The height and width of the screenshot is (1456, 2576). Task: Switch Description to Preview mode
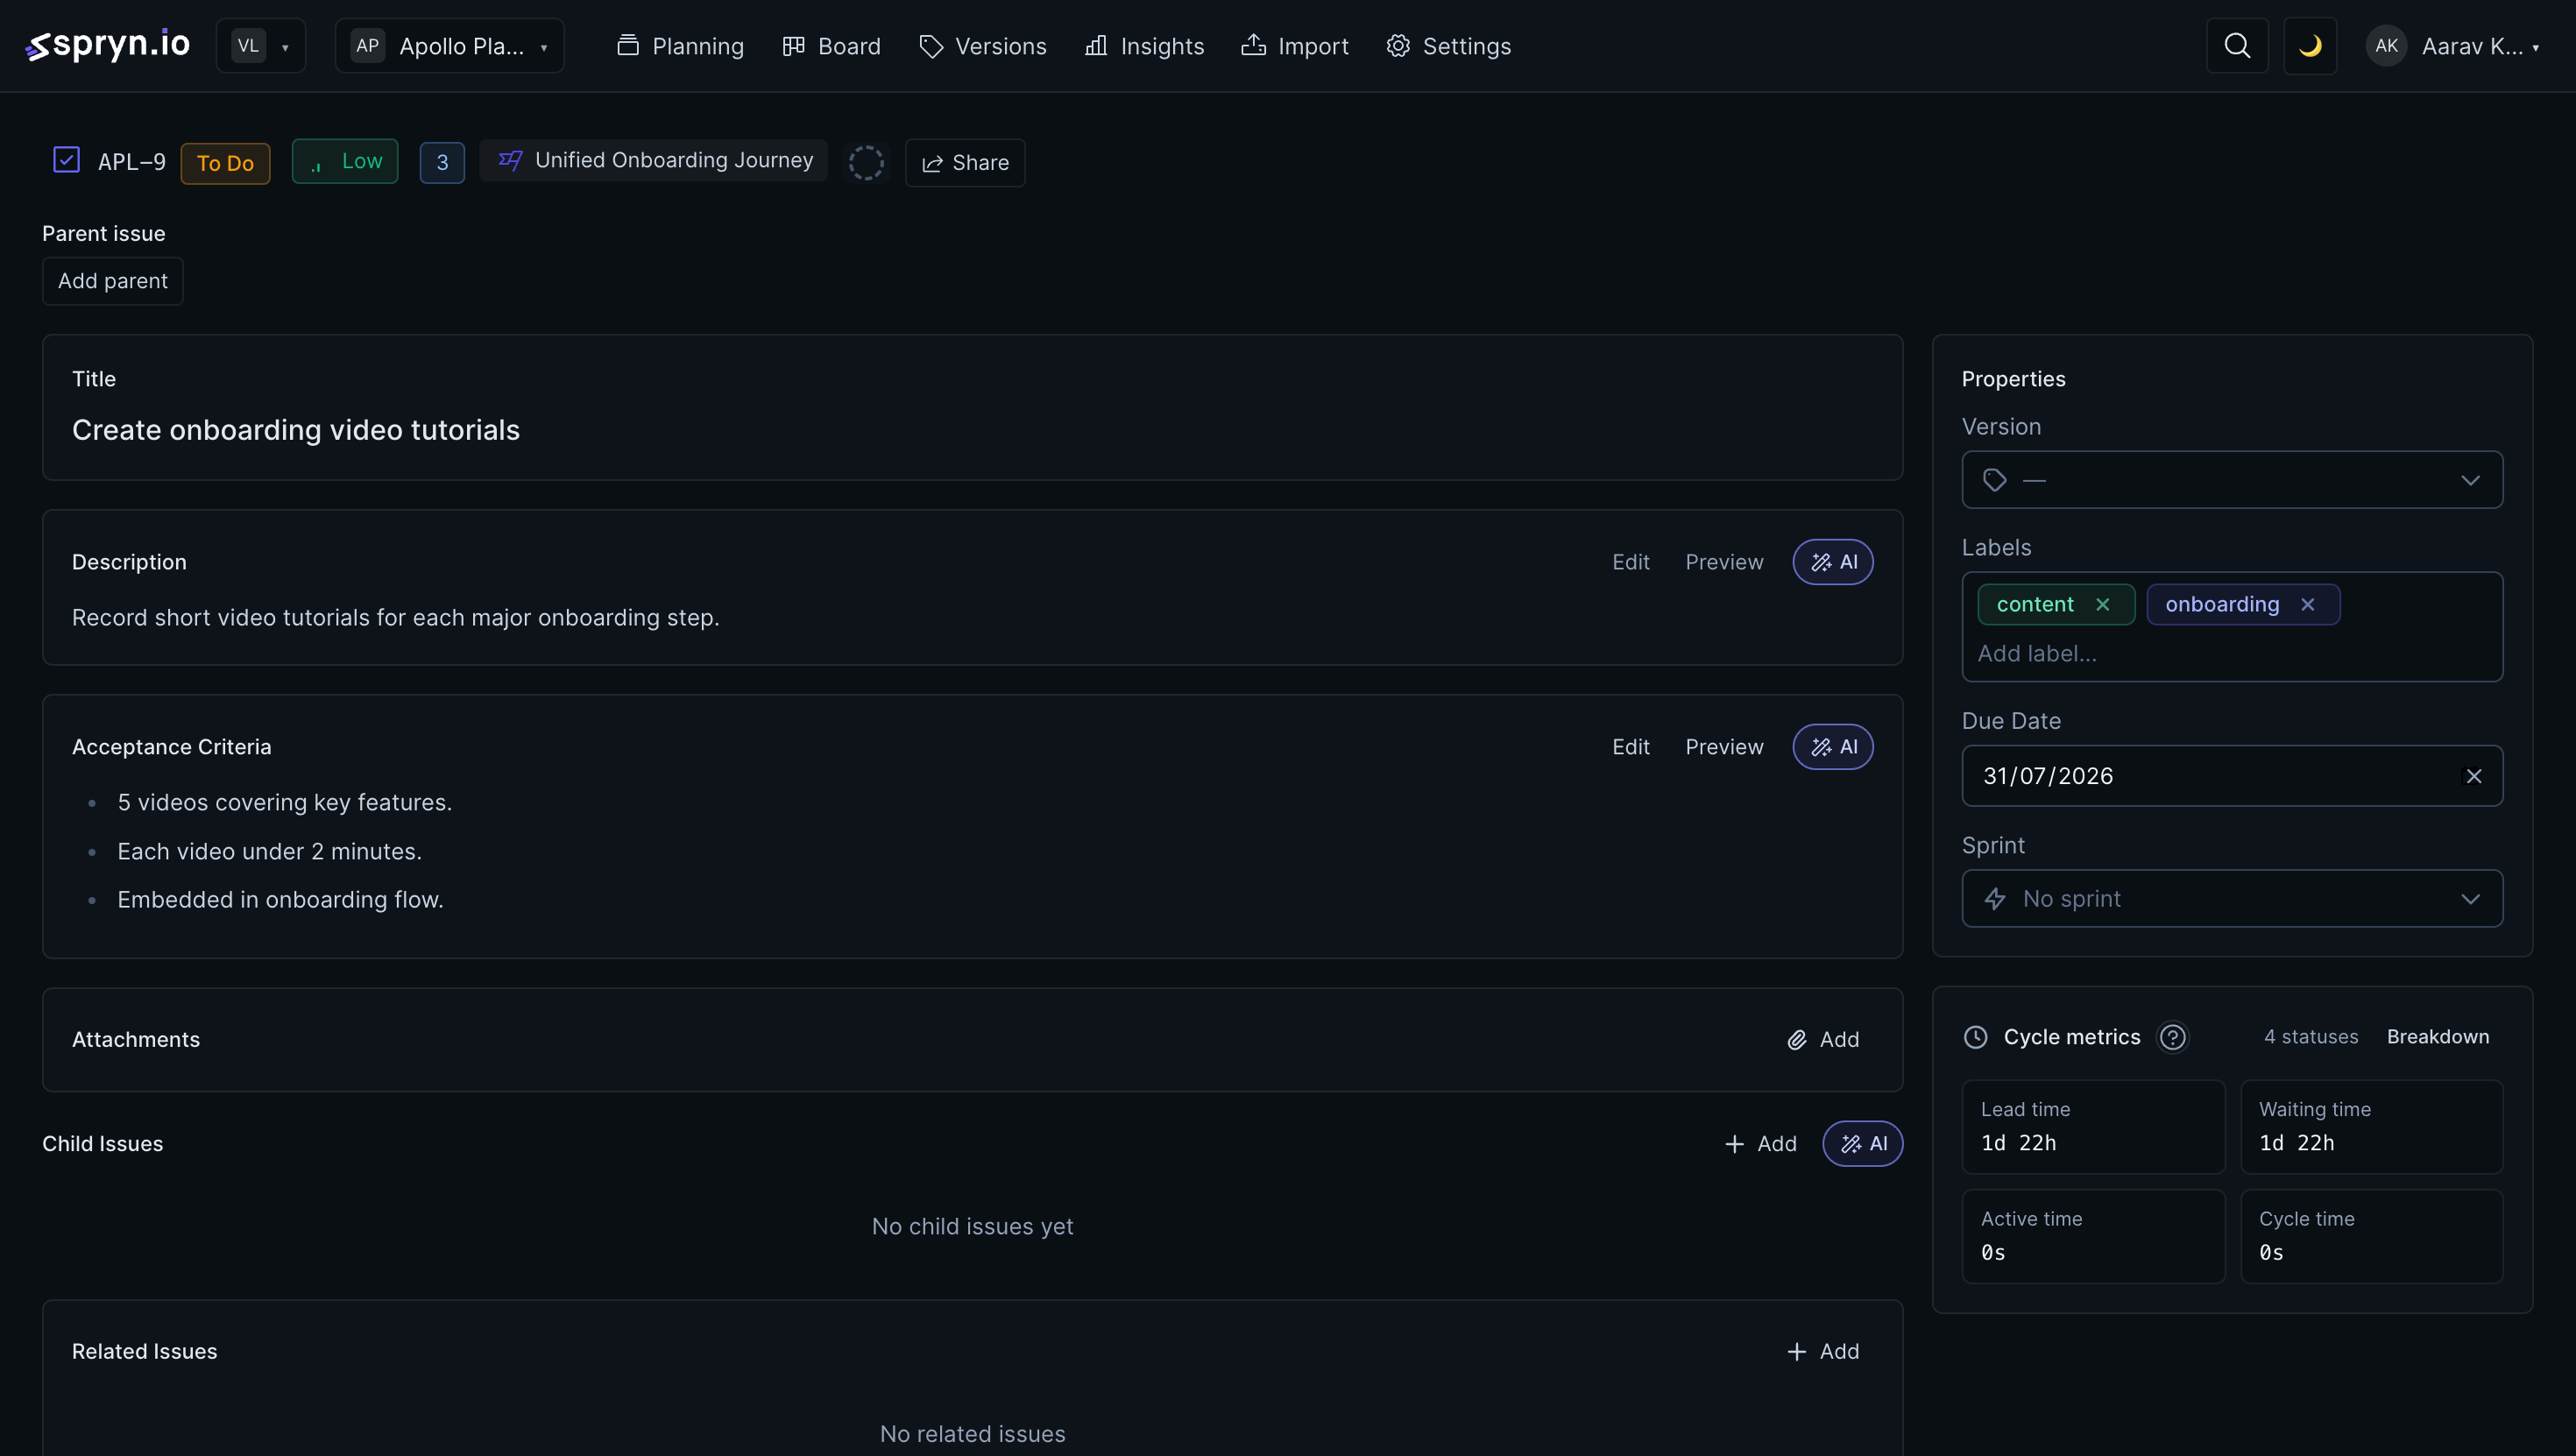coord(1724,562)
